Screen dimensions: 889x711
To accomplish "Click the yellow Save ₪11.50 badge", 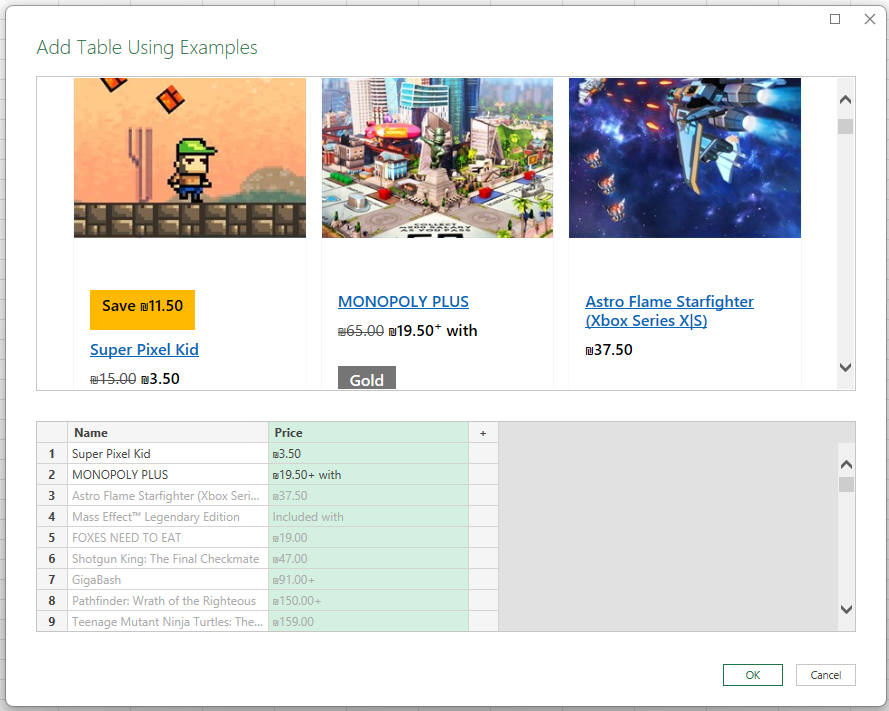I will [142, 310].
